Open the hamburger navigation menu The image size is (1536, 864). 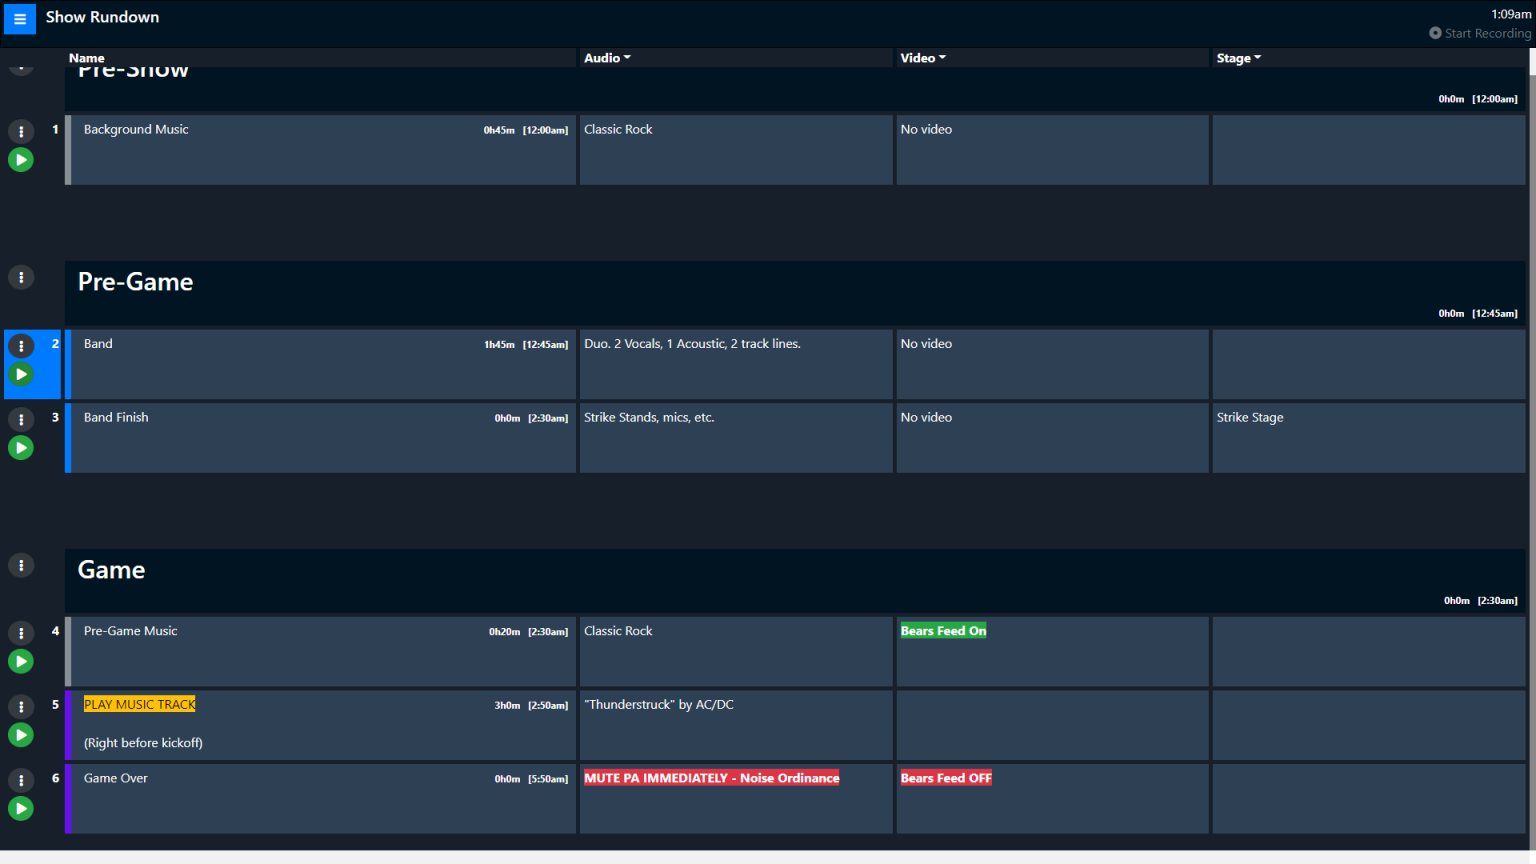click(19, 19)
